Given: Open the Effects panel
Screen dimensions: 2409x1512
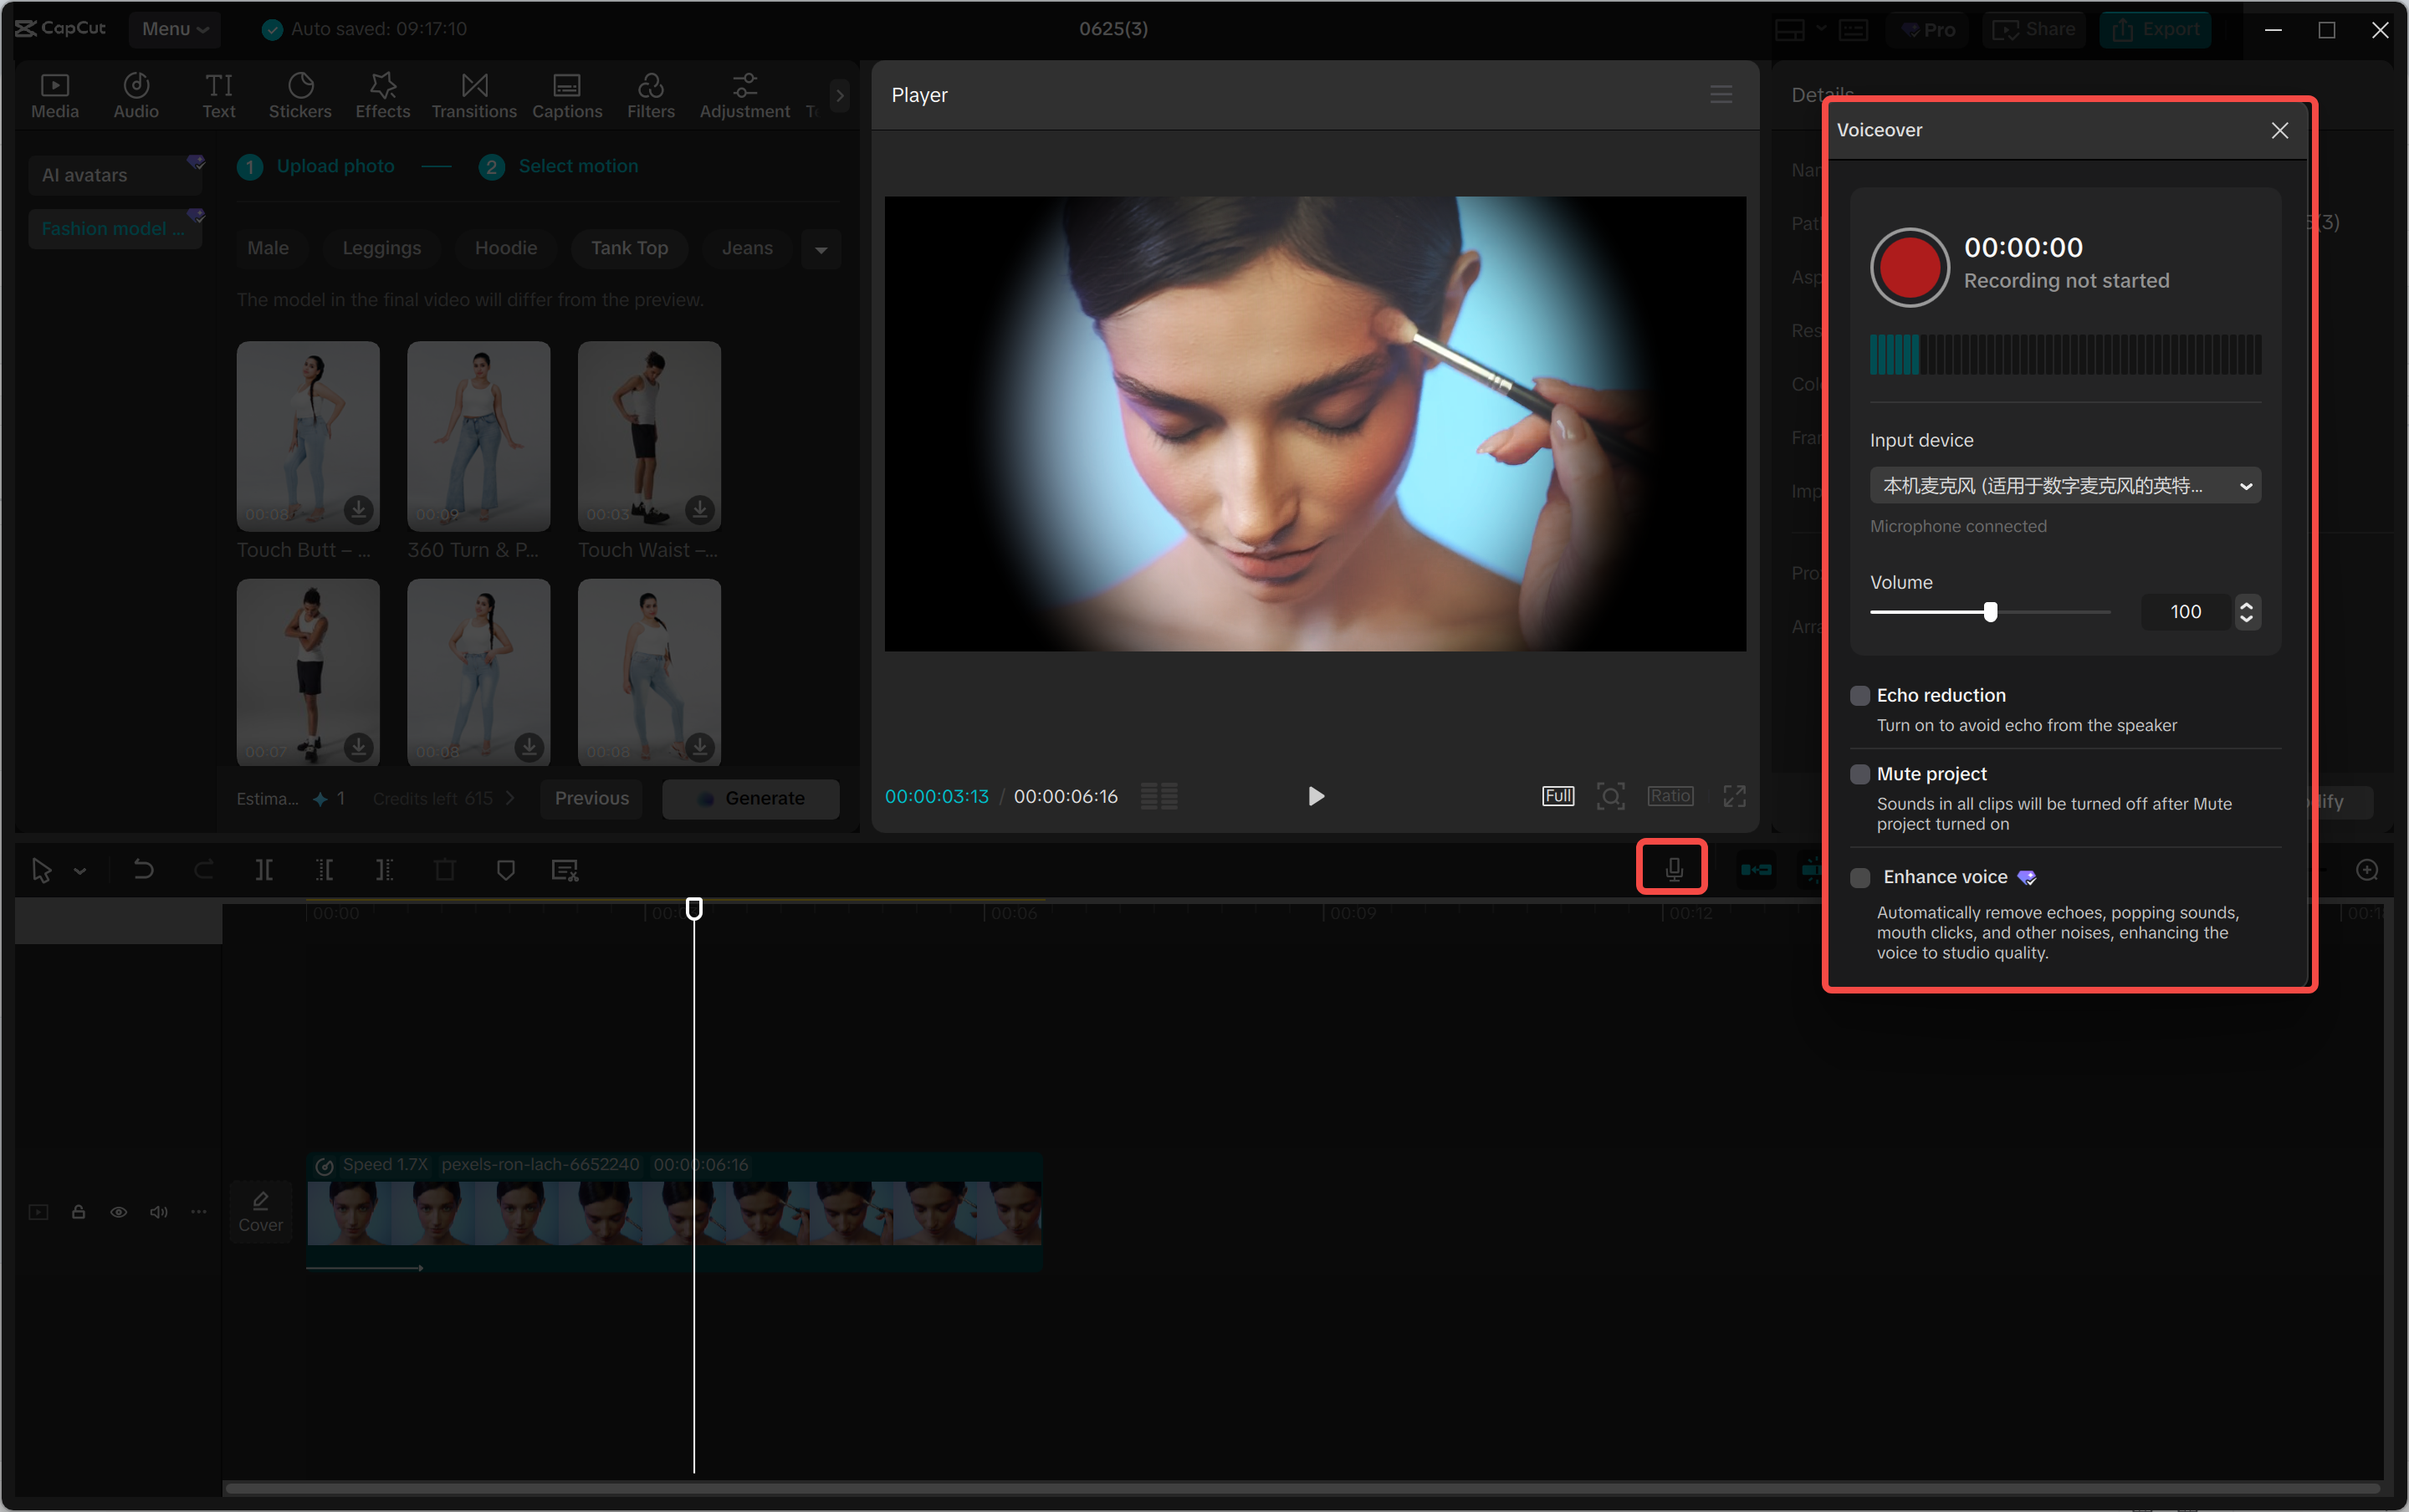Looking at the screenshot, I should (382, 95).
